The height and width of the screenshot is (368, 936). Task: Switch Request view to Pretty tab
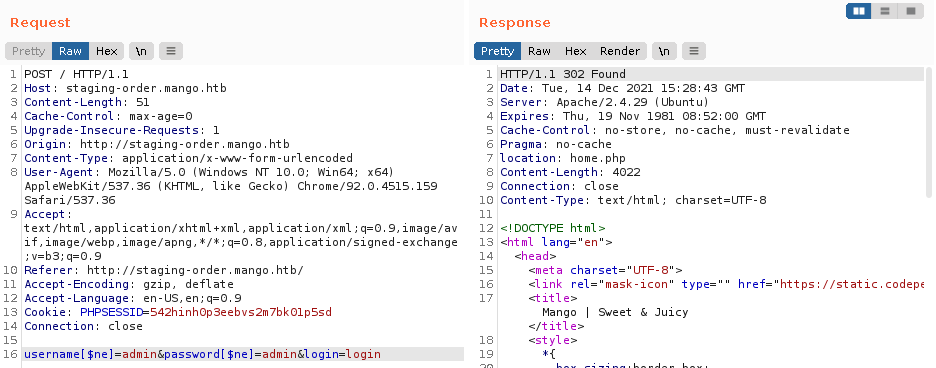(x=29, y=51)
